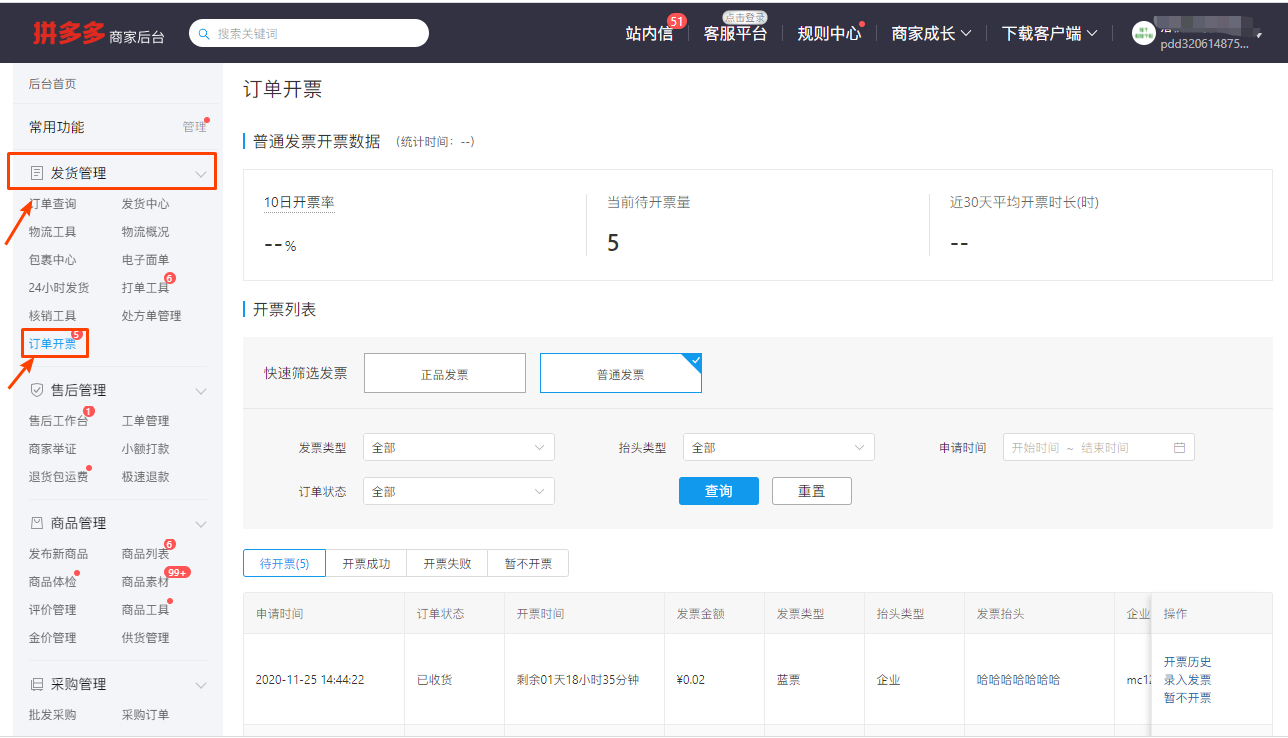Click the 开票历史 link
Screen dimensions: 1288x738
[x=1188, y=662]
